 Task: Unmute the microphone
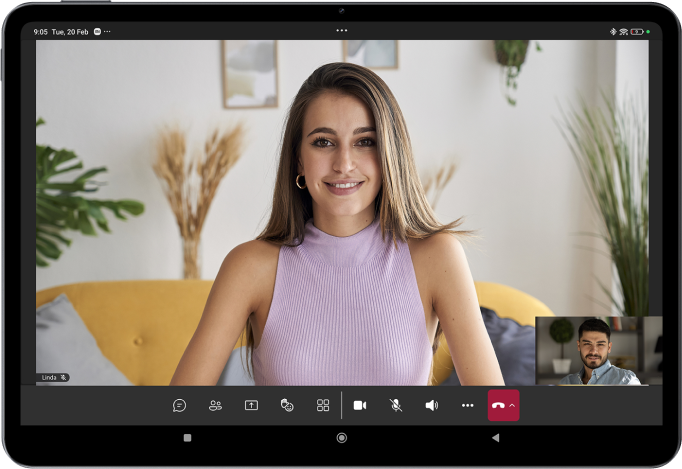pyautogui.click(x=396, y=405)
